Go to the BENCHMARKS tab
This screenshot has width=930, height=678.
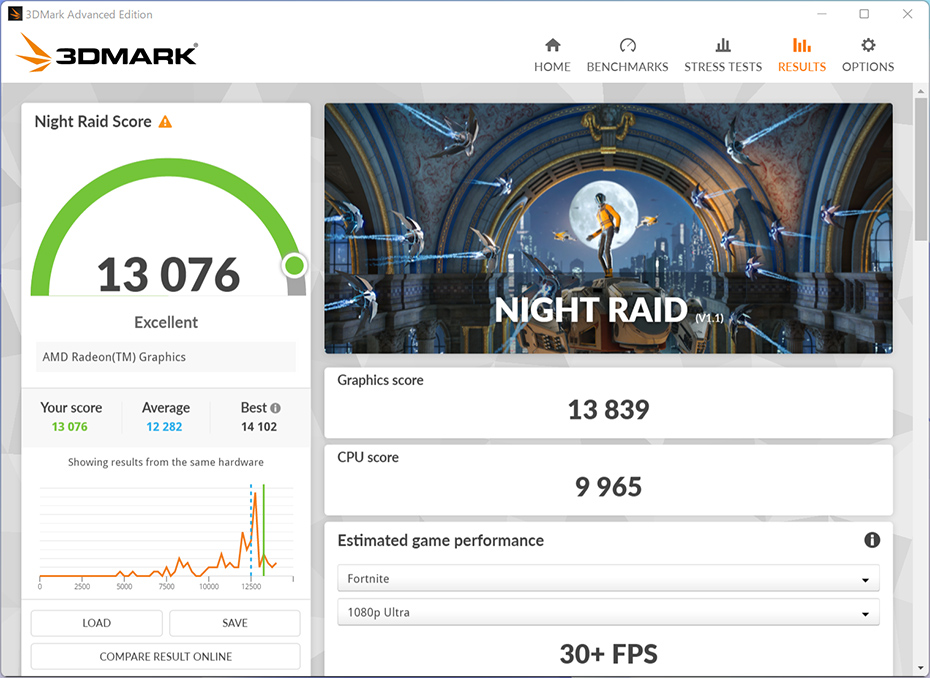tap(628, 55)
